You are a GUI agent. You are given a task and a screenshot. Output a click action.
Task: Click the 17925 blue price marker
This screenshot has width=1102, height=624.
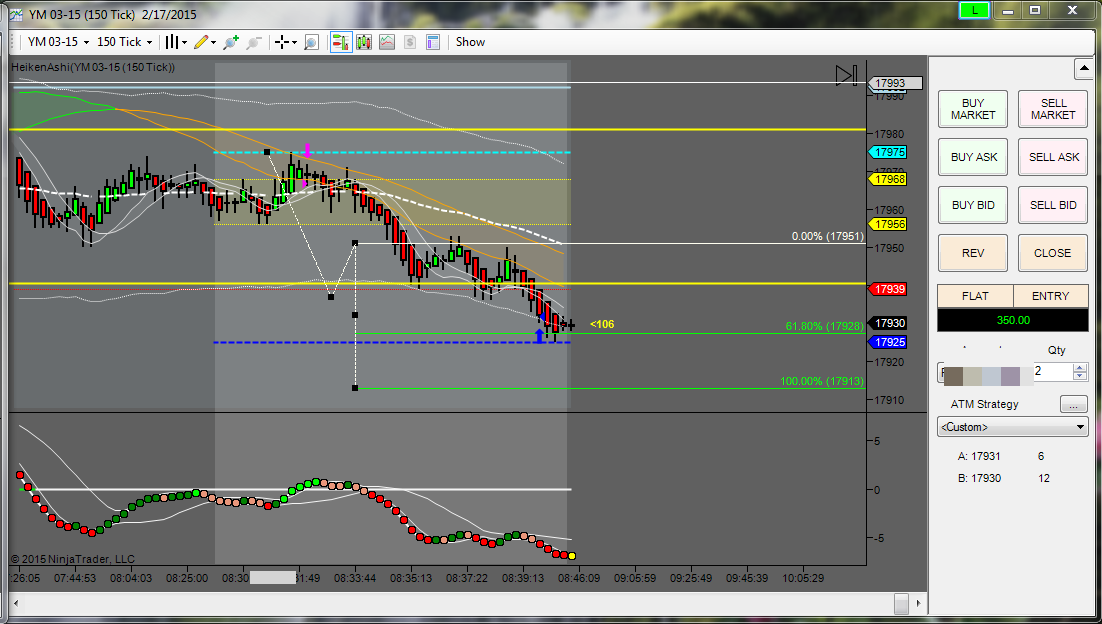point(888,342)
